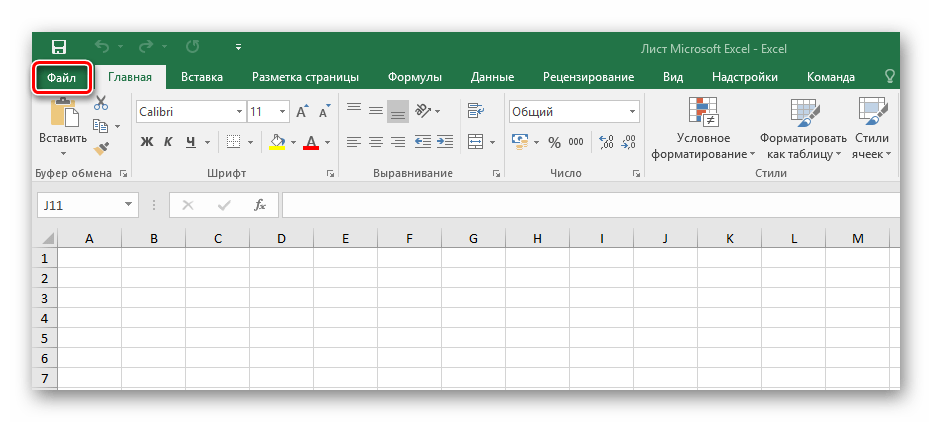Click the Copy icon
Screen dimensions: 932x422
(100, 125)
